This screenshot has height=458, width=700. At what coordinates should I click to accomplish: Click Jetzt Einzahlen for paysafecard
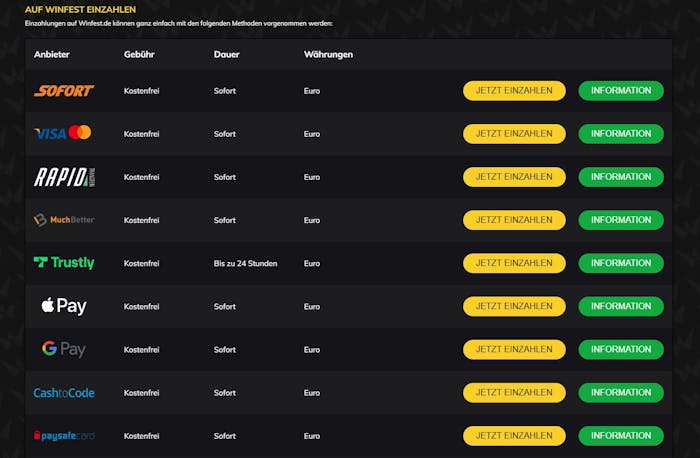(514, 436)
